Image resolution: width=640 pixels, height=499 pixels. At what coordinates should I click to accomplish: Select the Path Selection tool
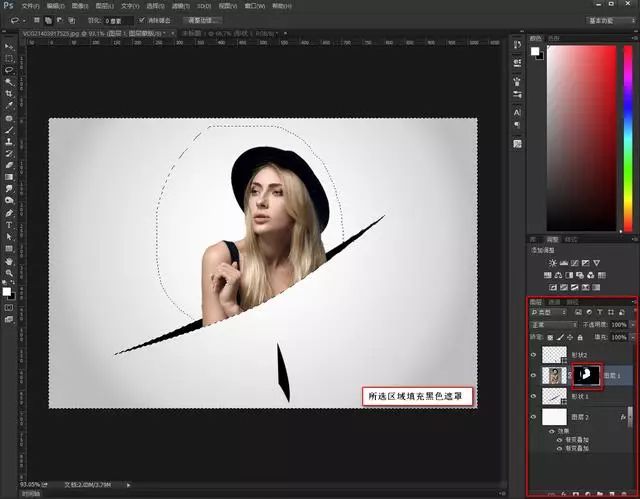point(9,237)
